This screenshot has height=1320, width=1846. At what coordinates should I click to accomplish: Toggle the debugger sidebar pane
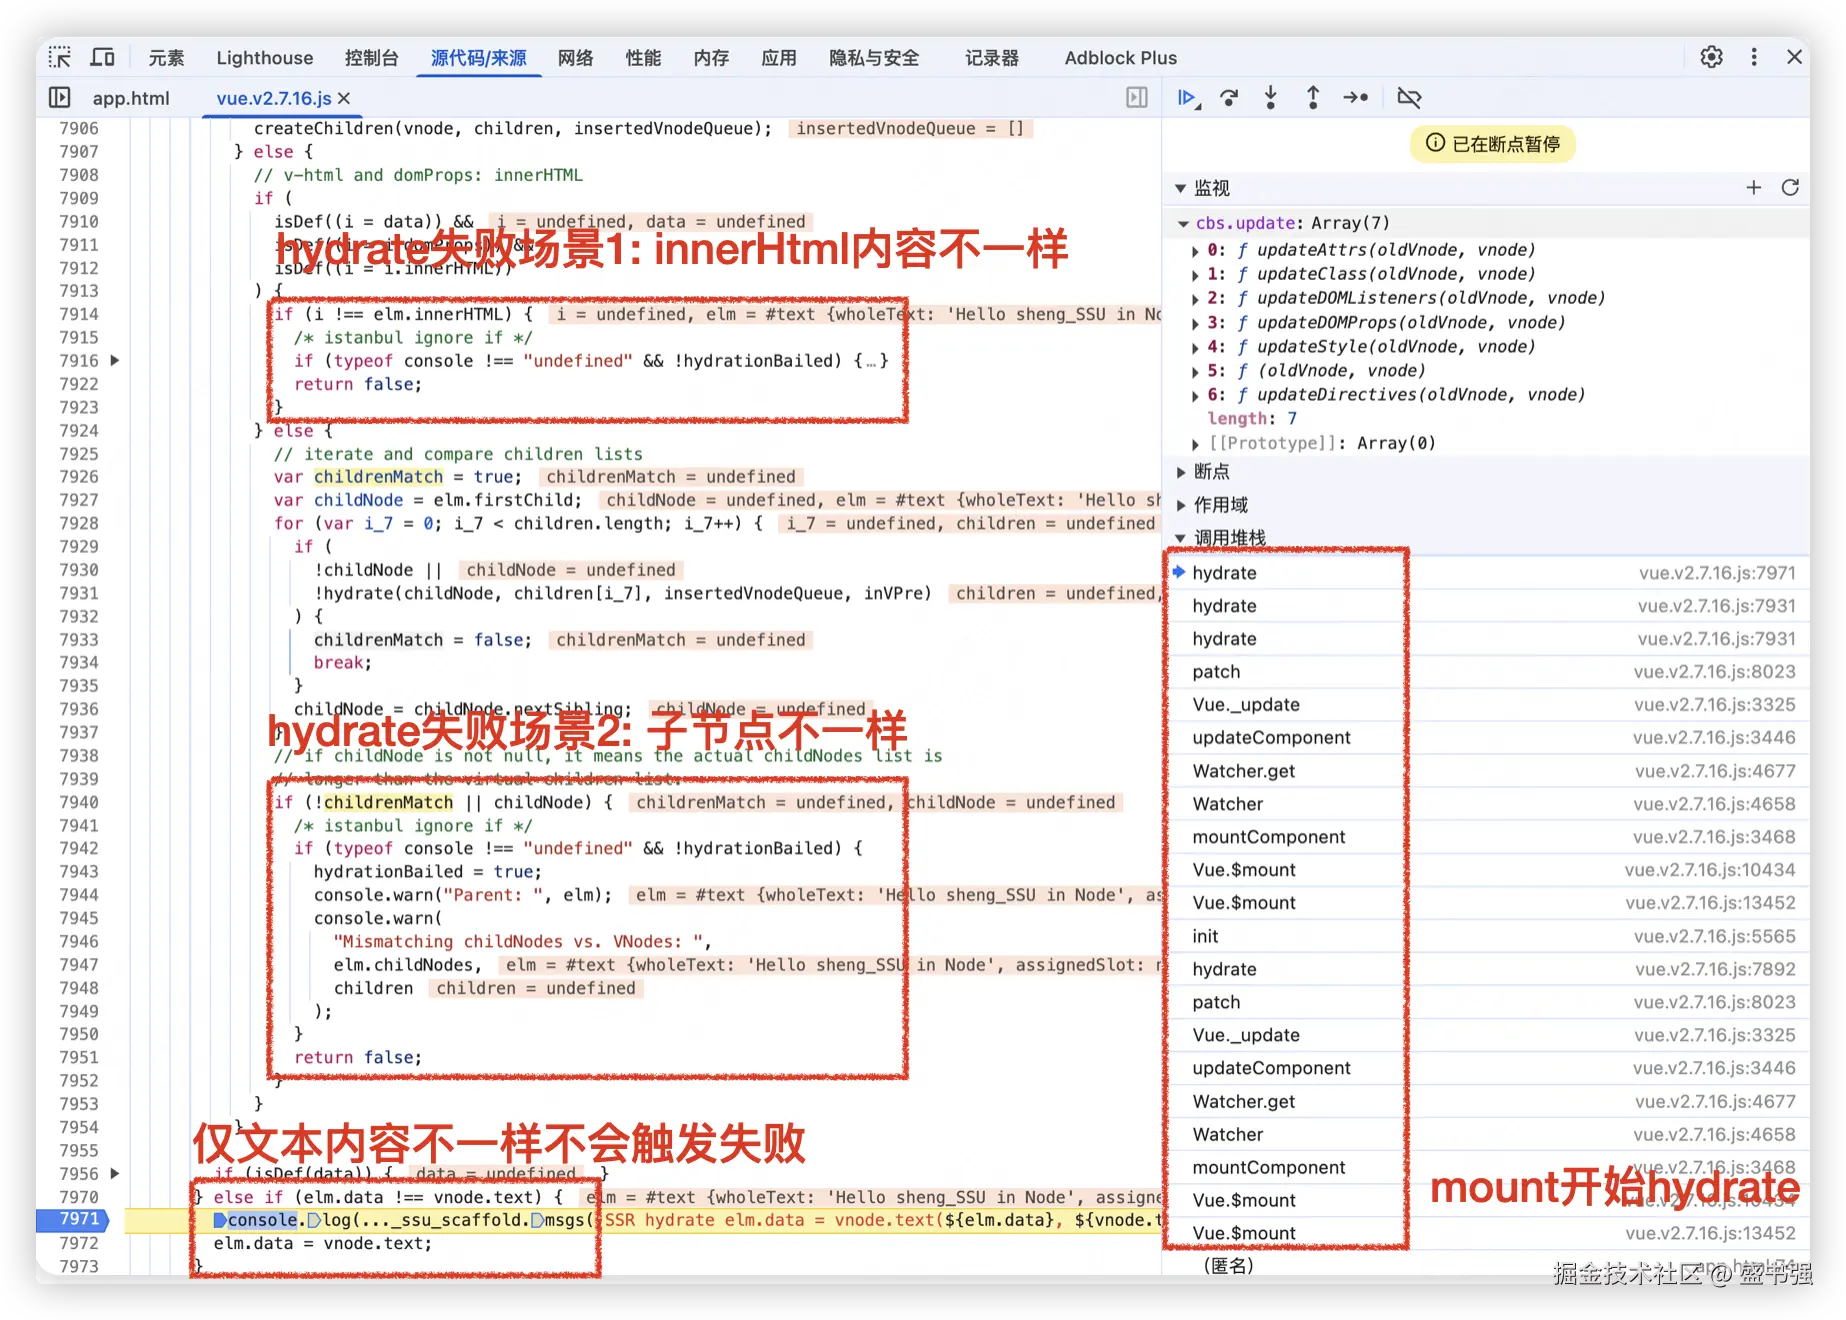point(1137,97)
